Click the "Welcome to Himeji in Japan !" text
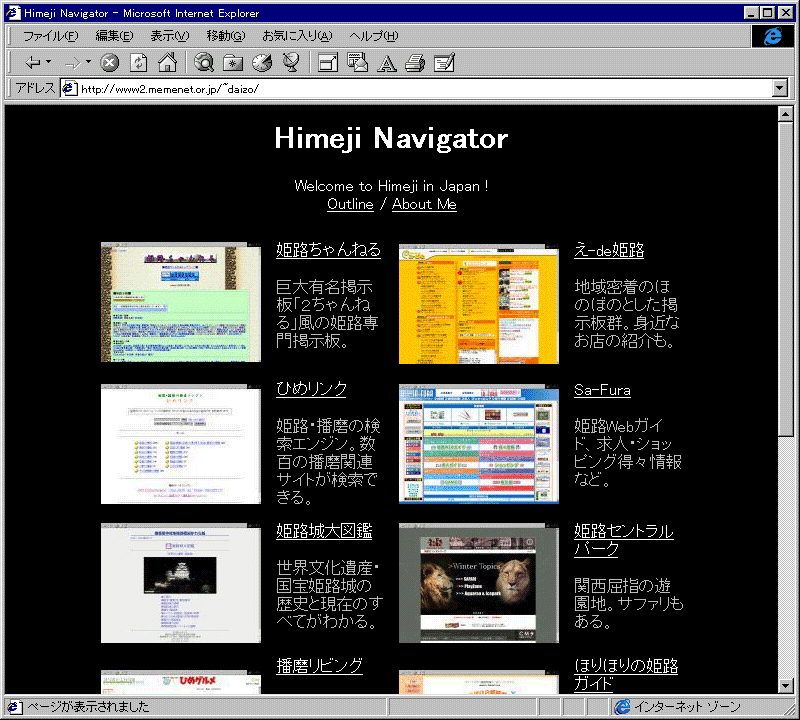Screen dimensions: 800x720 pos(391,186)
